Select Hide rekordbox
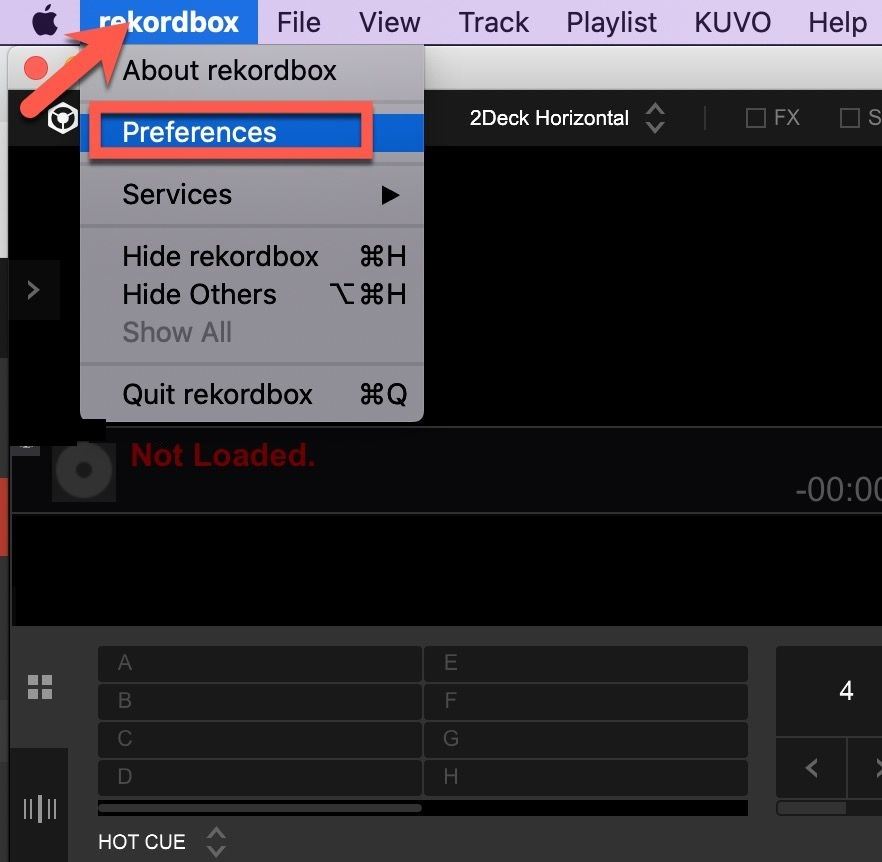This screenshot has height=862, width=882. pyautogui.click(x=252, y=257)
